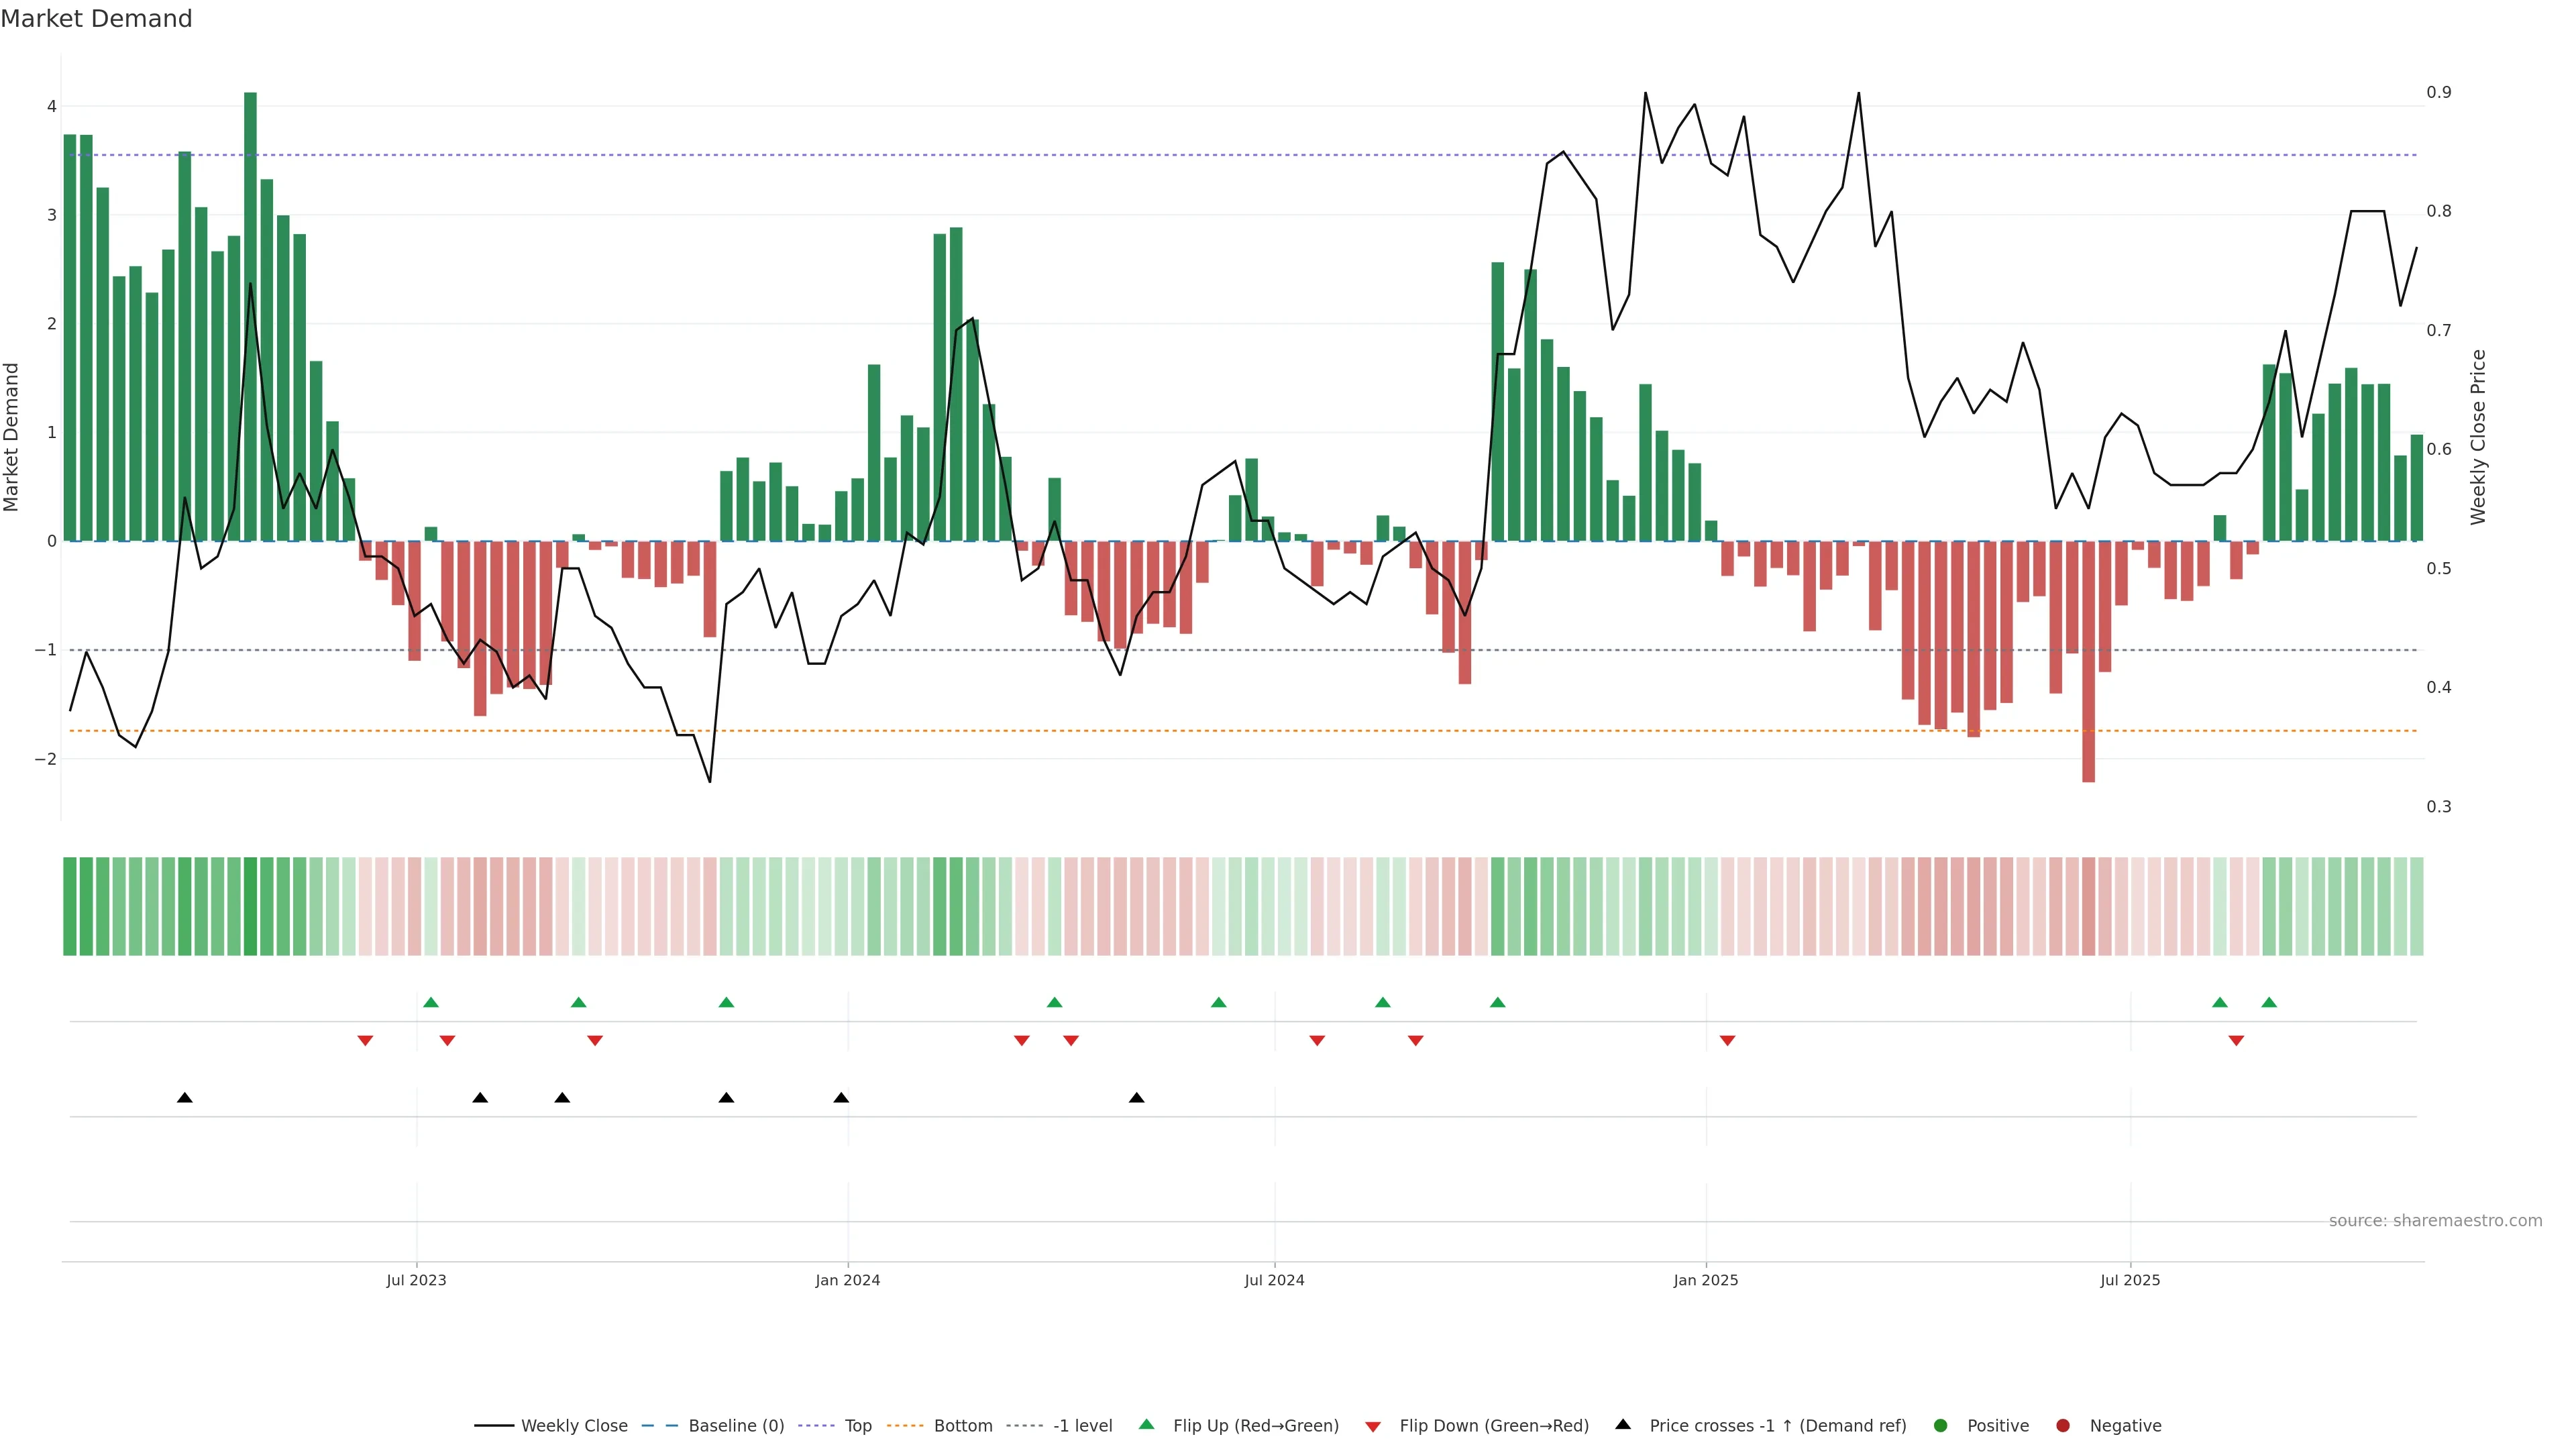This screenshot has height=1449, width=2576.
Task: Click the first dark green heatmap strip cell
Action: (x=70, y=906)
